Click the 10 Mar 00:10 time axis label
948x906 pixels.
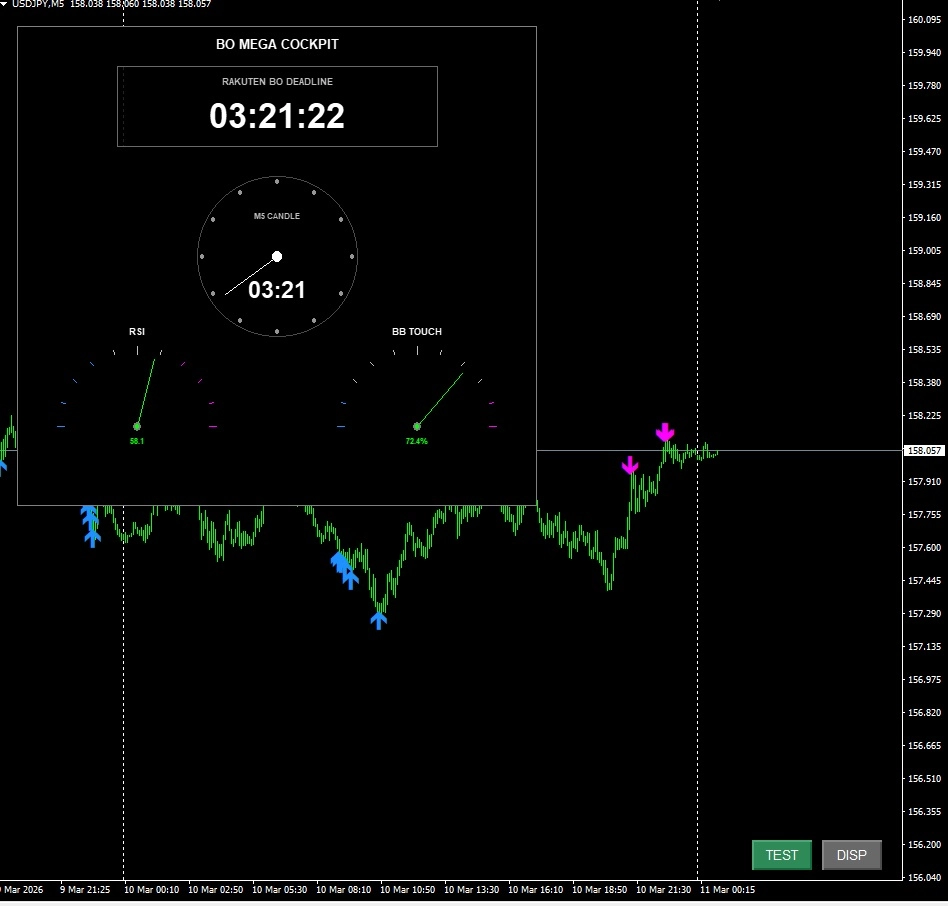point(152,890)
